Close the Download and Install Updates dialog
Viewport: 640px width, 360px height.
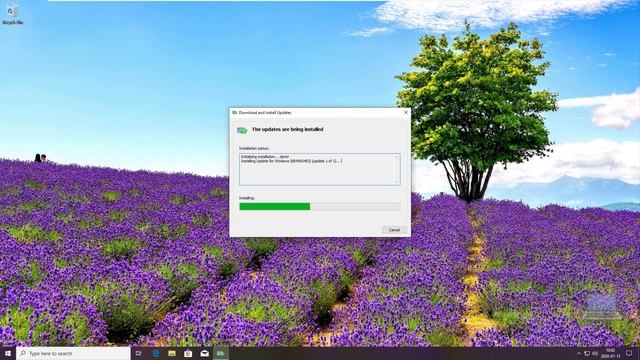[406, 112]
